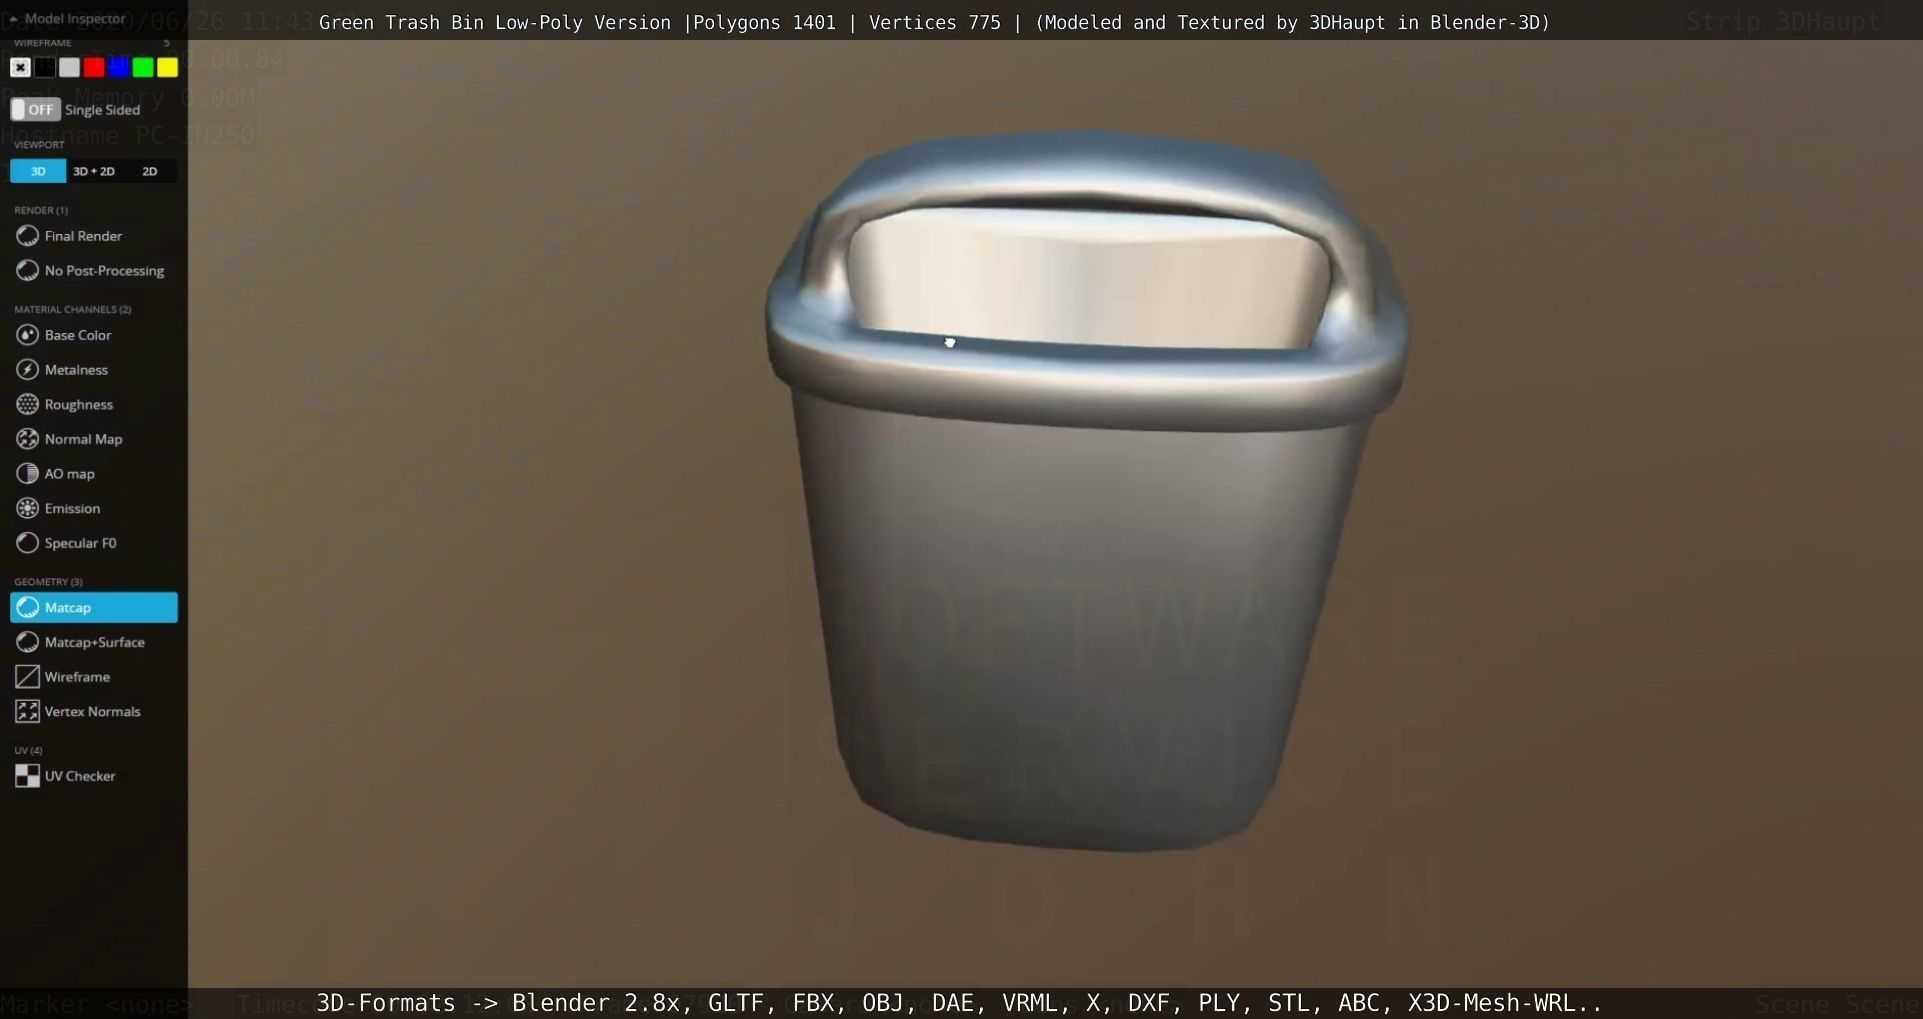Select the Emission label

pyautogui.click(x=72, y=508)
